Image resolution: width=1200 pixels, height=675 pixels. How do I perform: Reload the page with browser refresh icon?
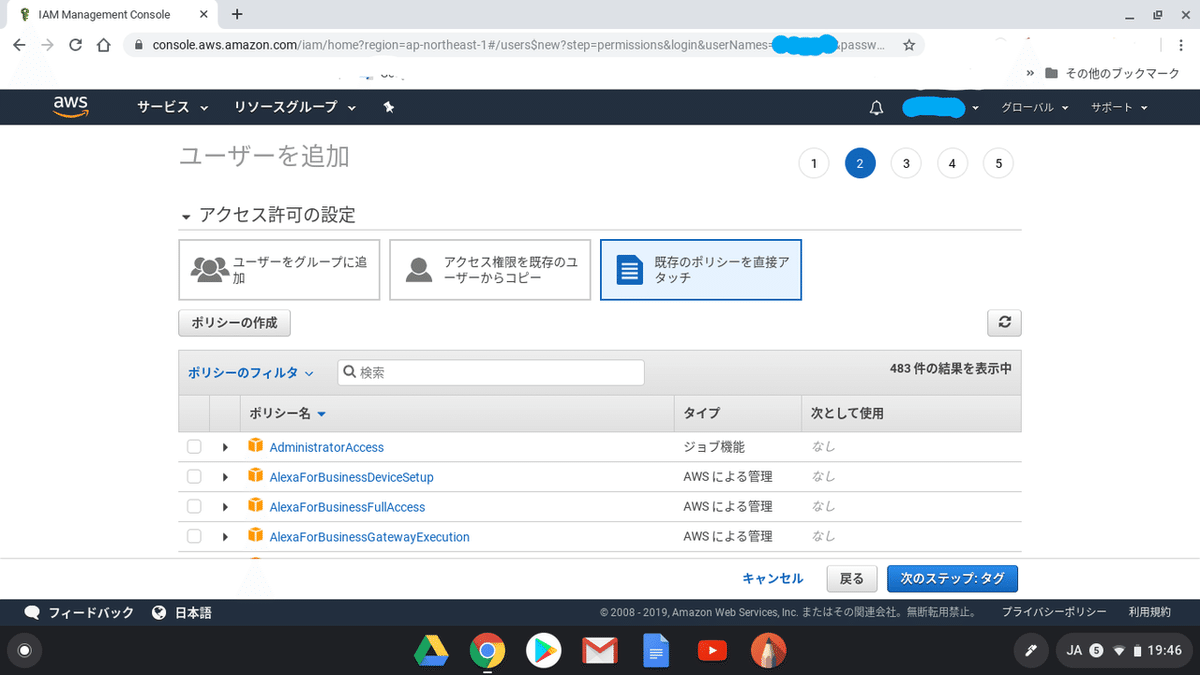(x=75, y=45)
